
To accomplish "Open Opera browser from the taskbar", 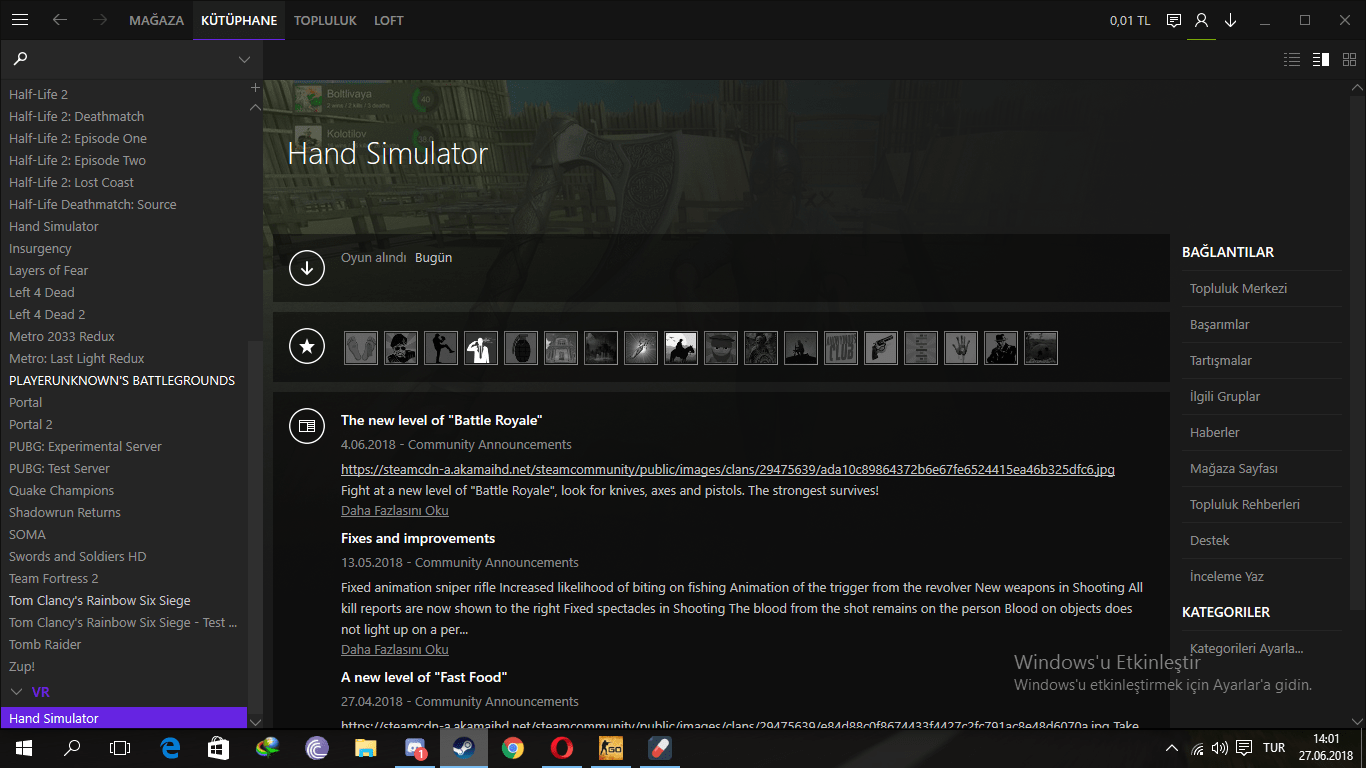I will coord(561,747).
